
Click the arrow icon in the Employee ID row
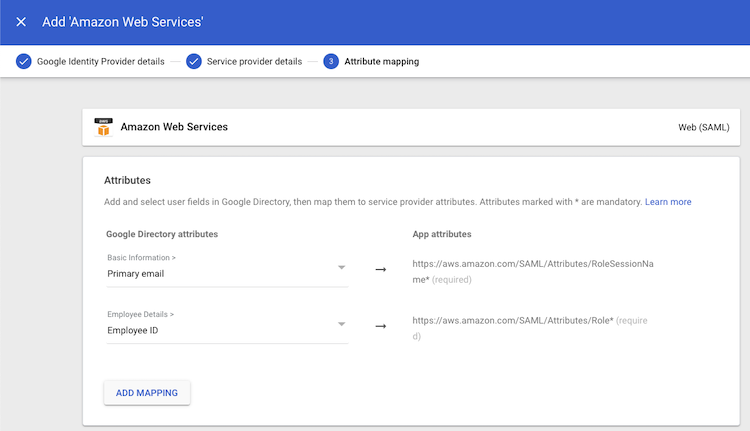click(x=381, y=326)
